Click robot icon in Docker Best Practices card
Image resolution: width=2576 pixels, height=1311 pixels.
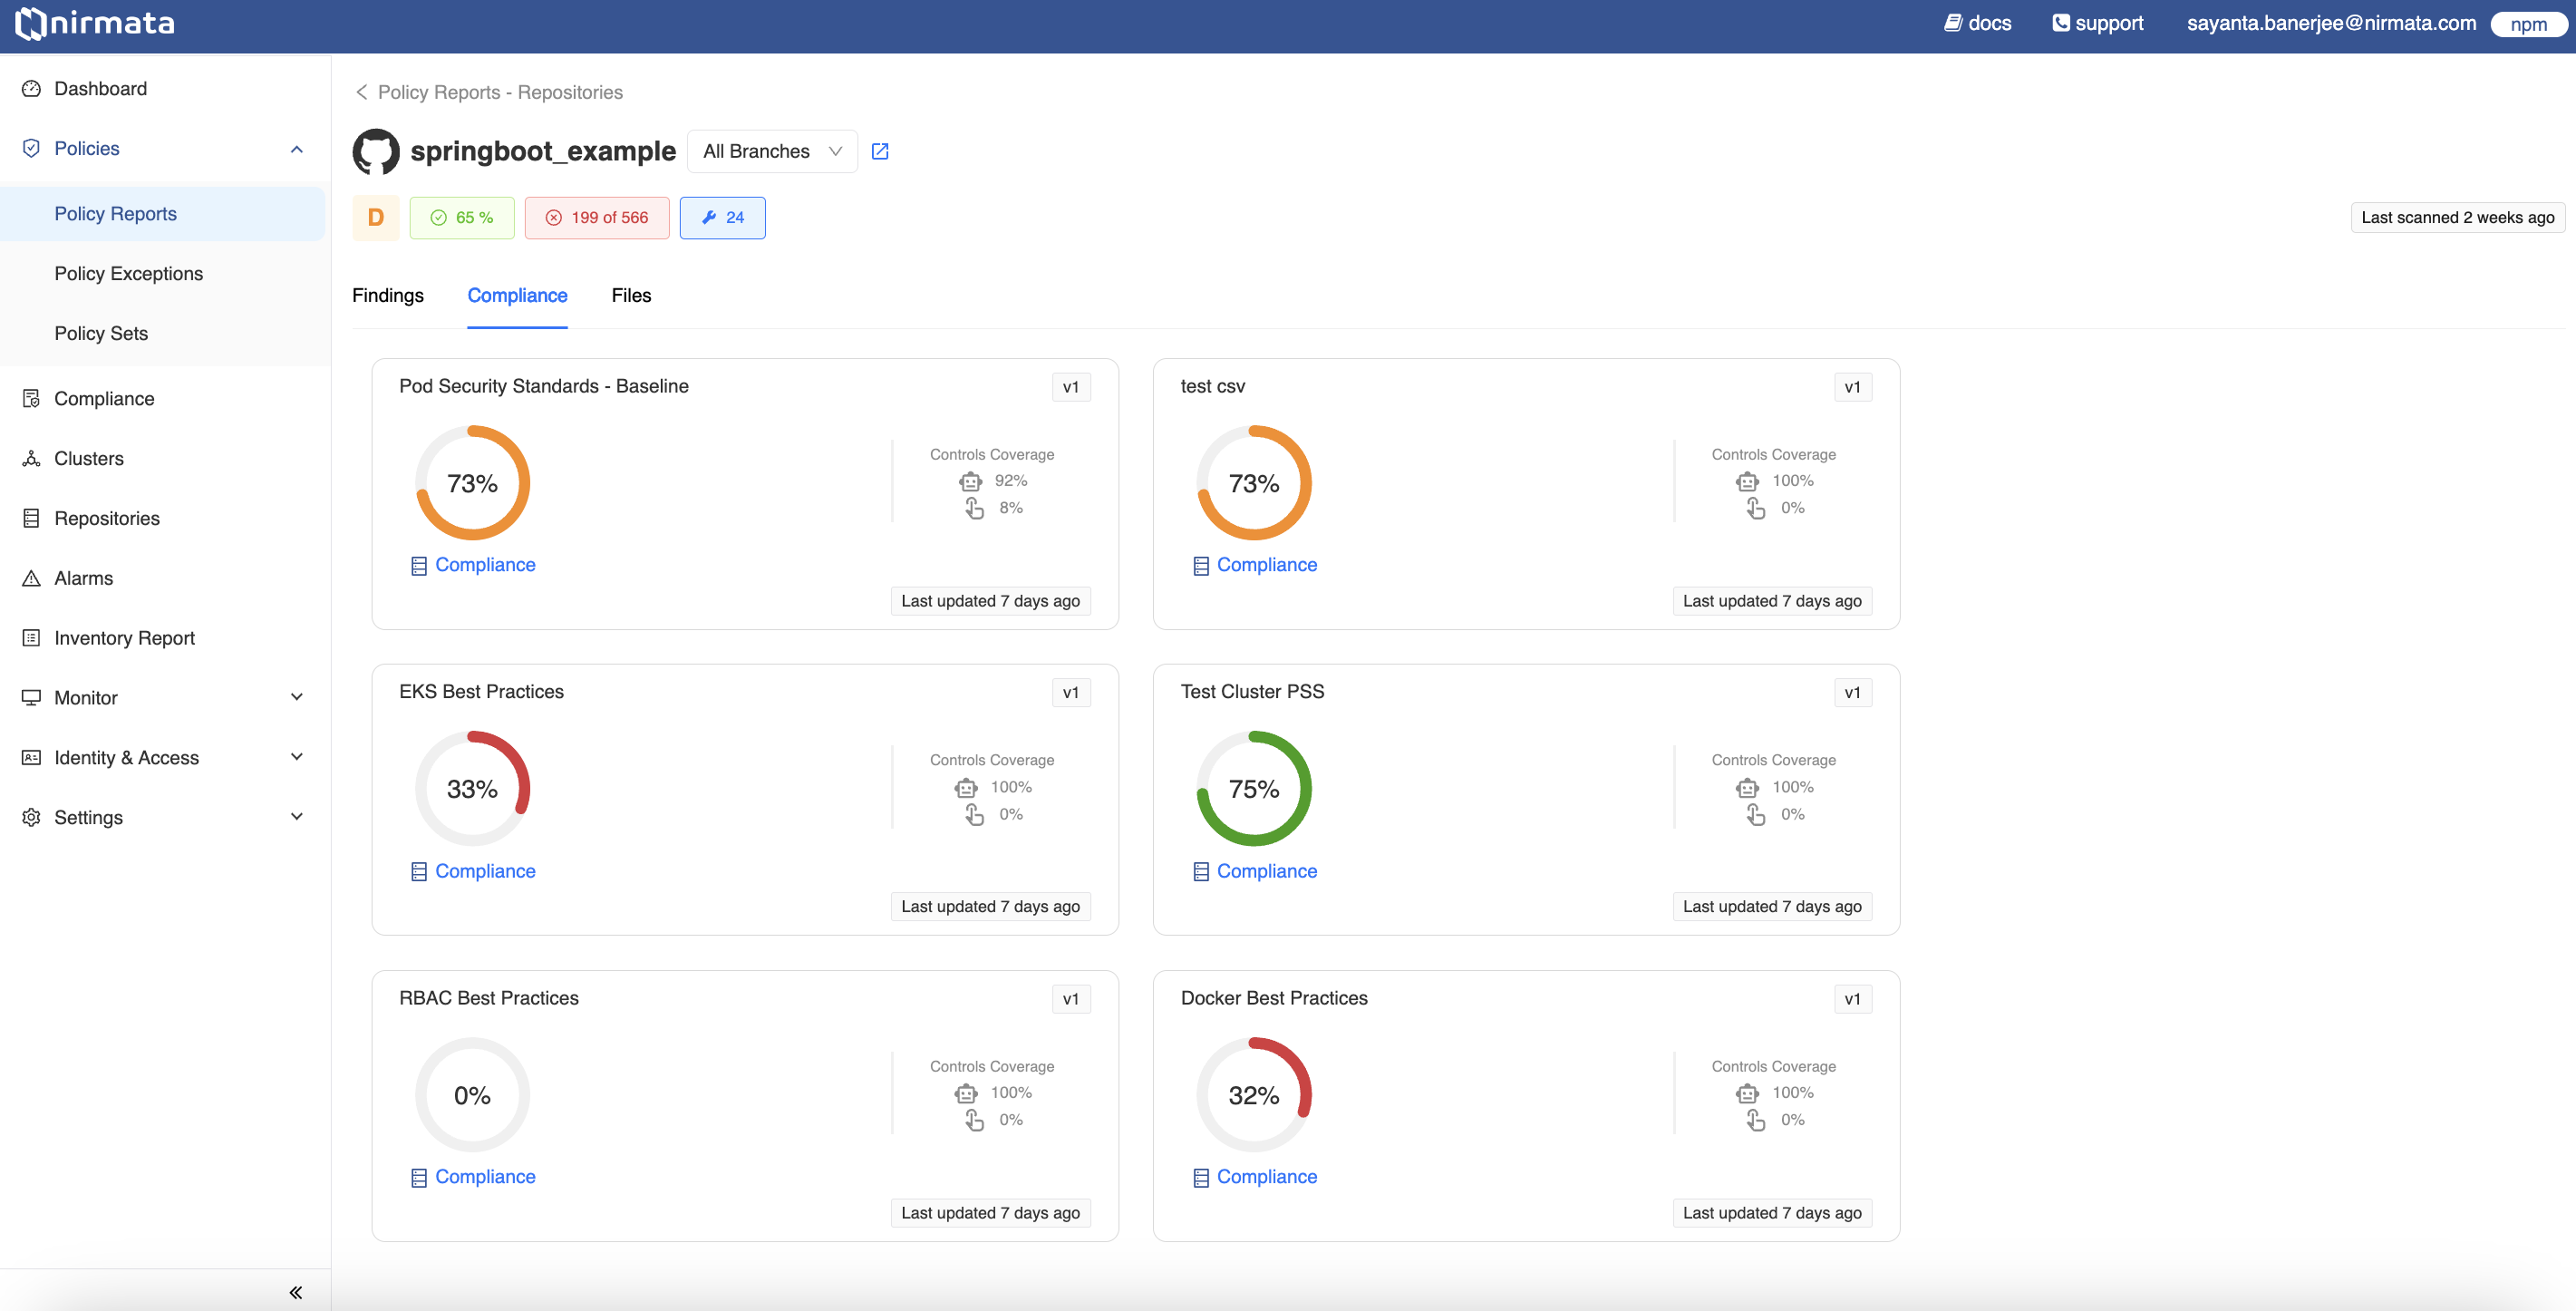tap(1747, 1093)
